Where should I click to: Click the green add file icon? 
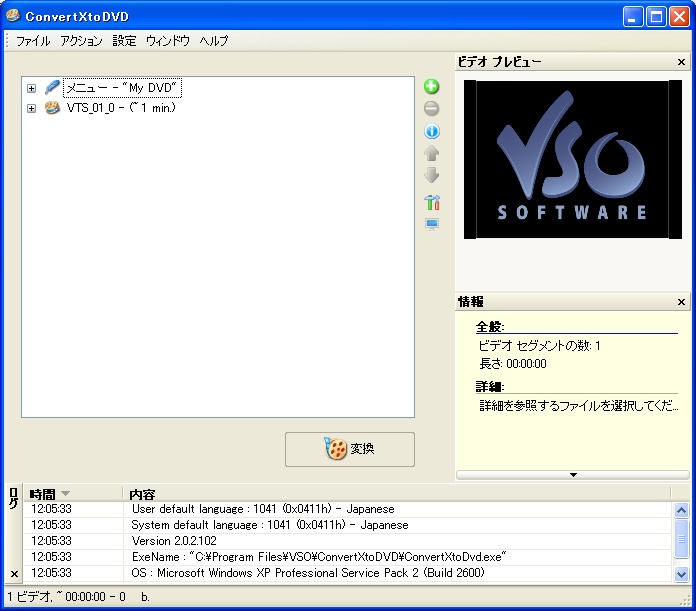coord(431,87)
